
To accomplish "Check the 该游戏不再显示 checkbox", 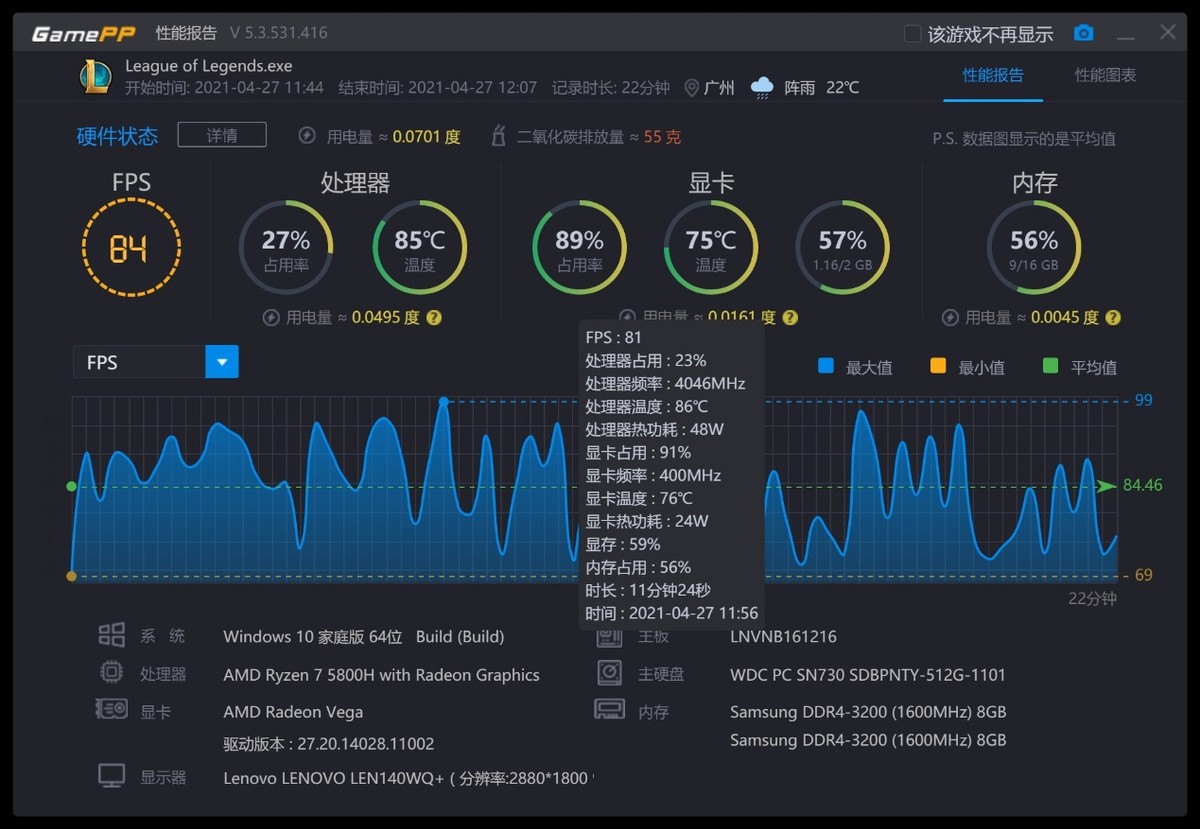I will [x=912, y=34].
